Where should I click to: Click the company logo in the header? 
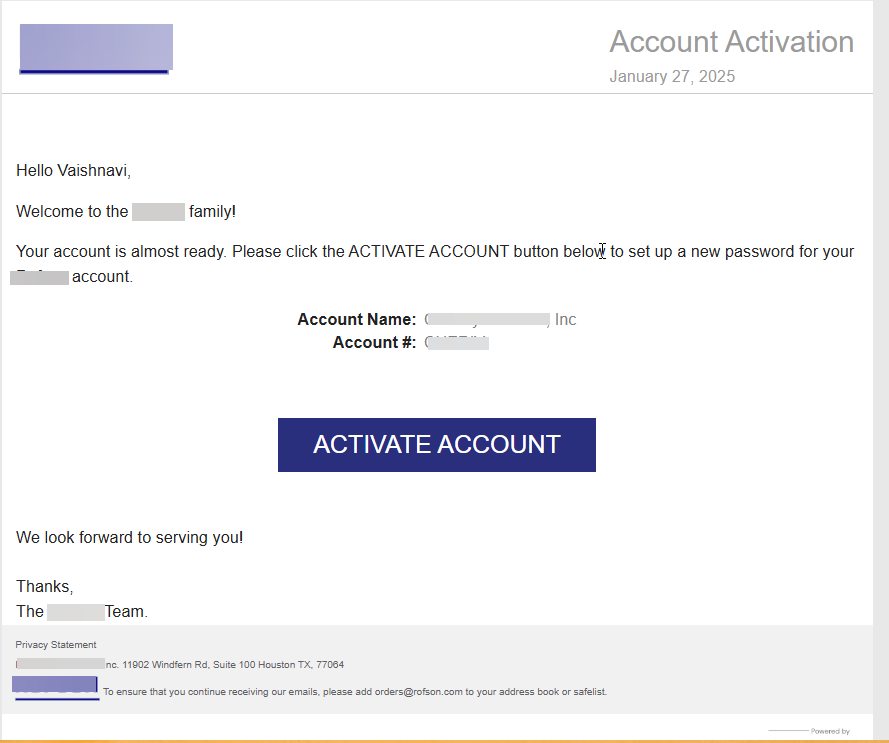96,49
